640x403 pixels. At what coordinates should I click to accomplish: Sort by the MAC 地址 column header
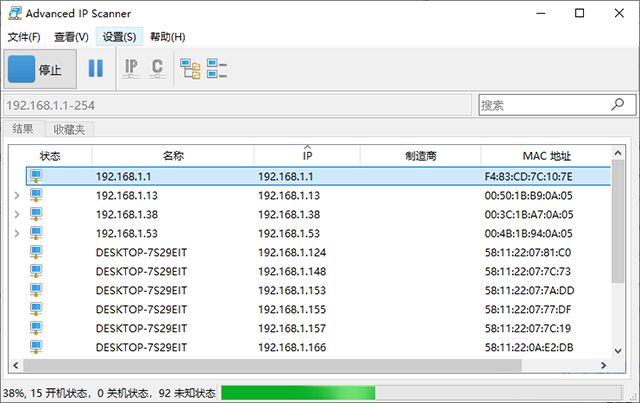(x=546, y=156)
